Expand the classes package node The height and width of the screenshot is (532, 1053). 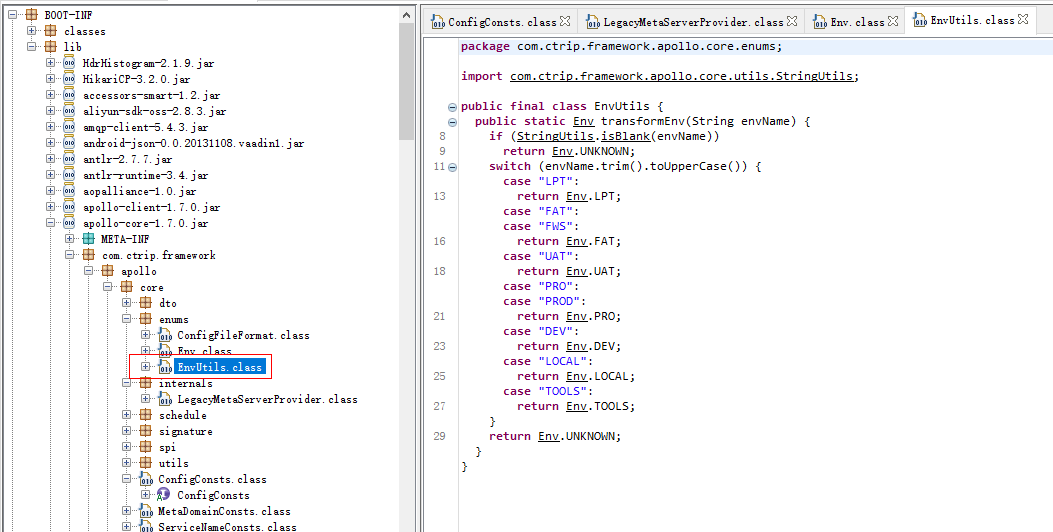pos(31,31)
